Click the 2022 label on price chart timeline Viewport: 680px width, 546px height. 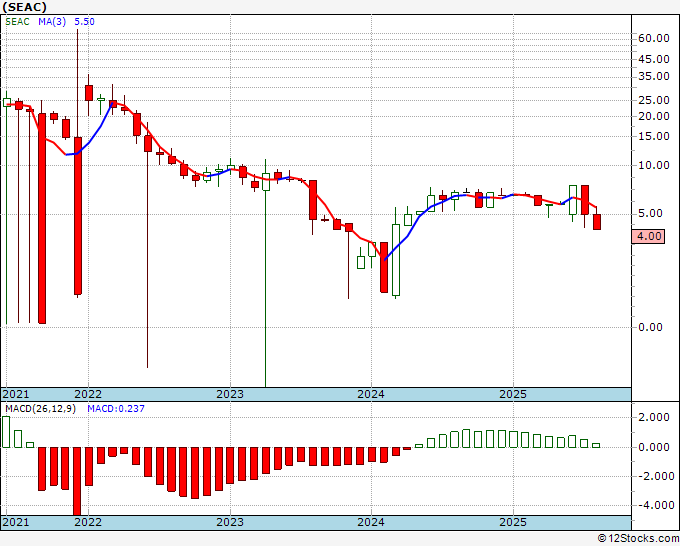click(88, 394)
